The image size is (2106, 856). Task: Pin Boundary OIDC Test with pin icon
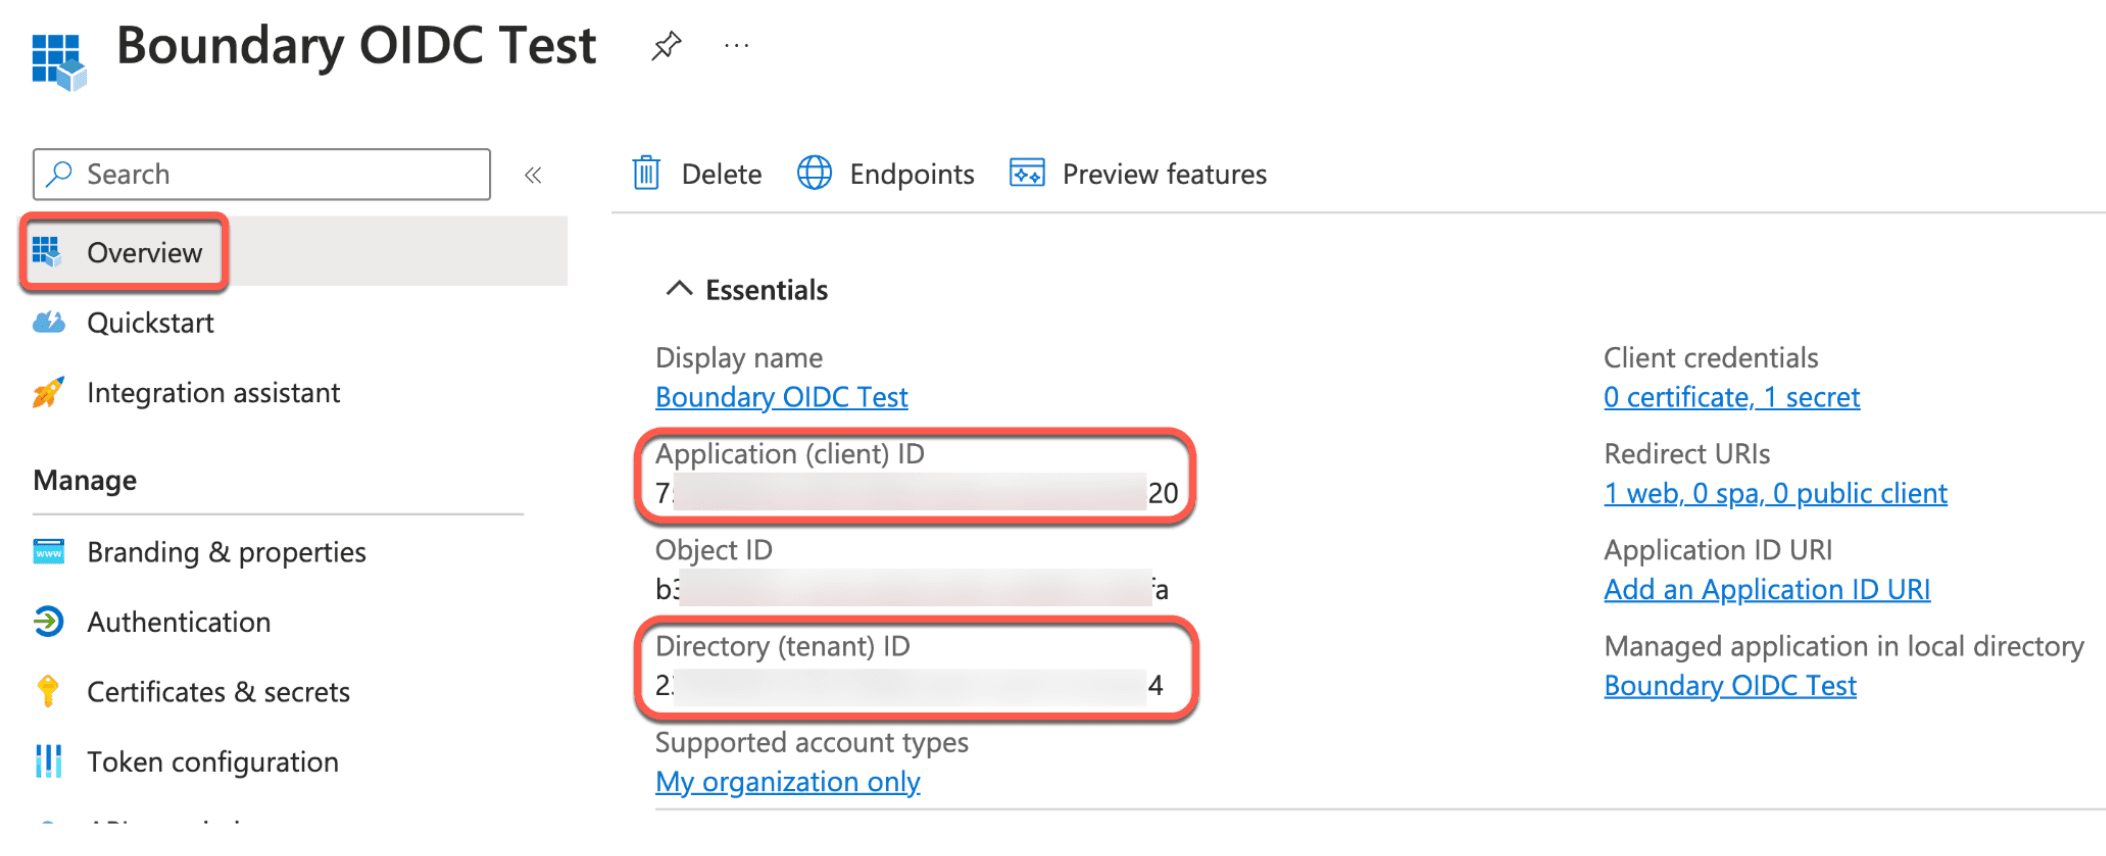click(x=666, y=46)
